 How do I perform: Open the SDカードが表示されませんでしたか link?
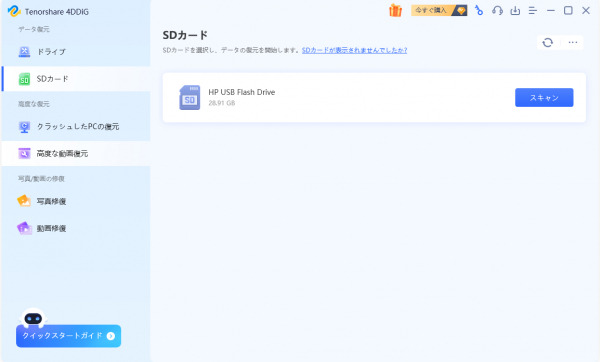coord(354,50)
